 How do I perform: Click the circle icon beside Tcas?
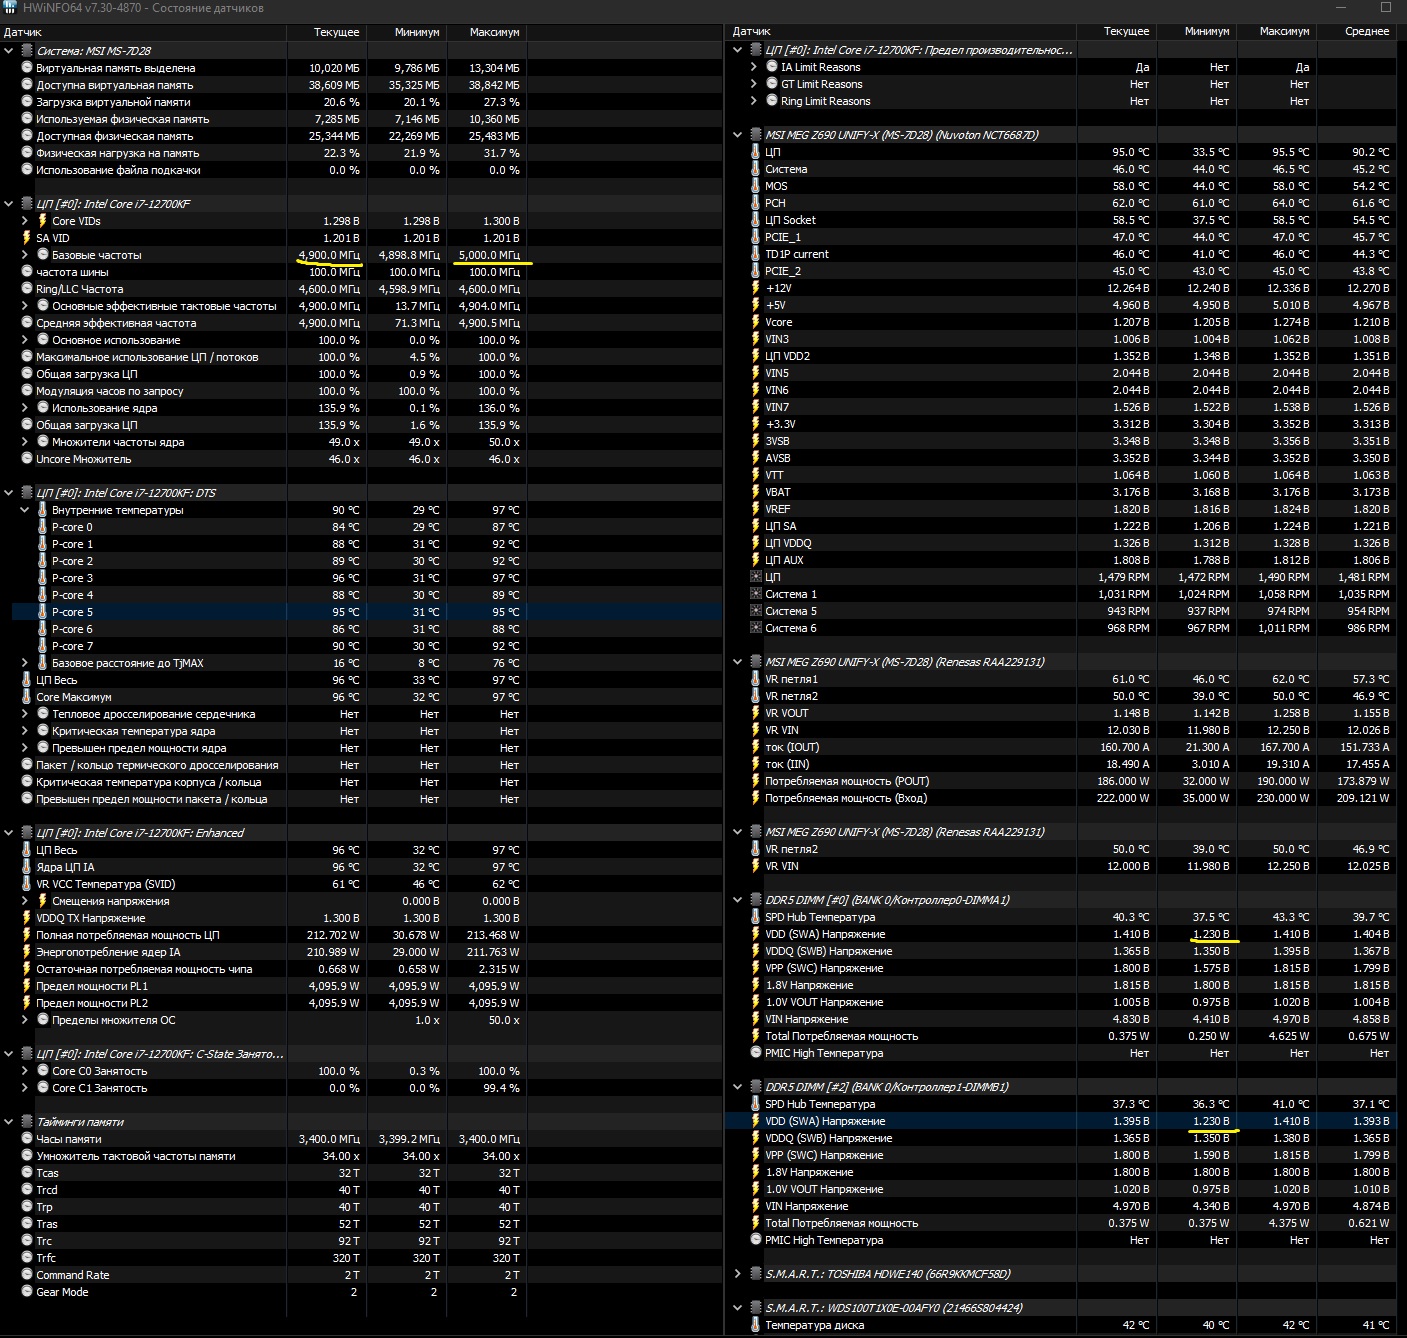tap(26, 1173)
